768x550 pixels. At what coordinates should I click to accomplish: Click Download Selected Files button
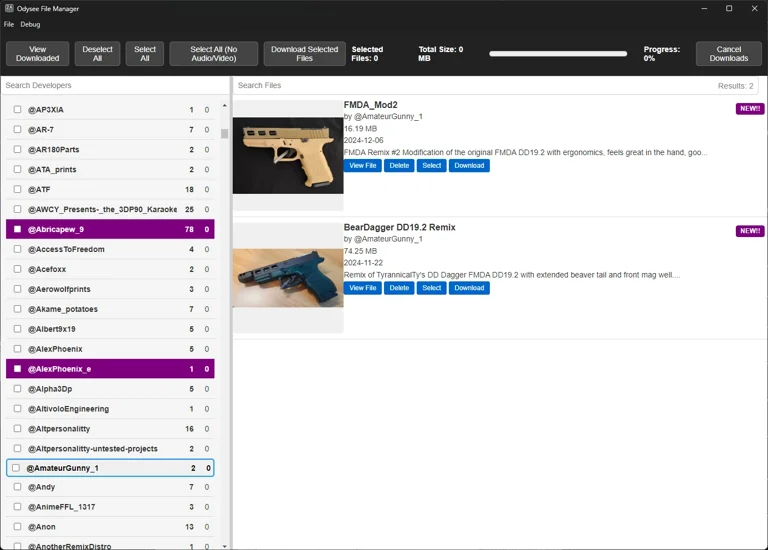point(304,54)
